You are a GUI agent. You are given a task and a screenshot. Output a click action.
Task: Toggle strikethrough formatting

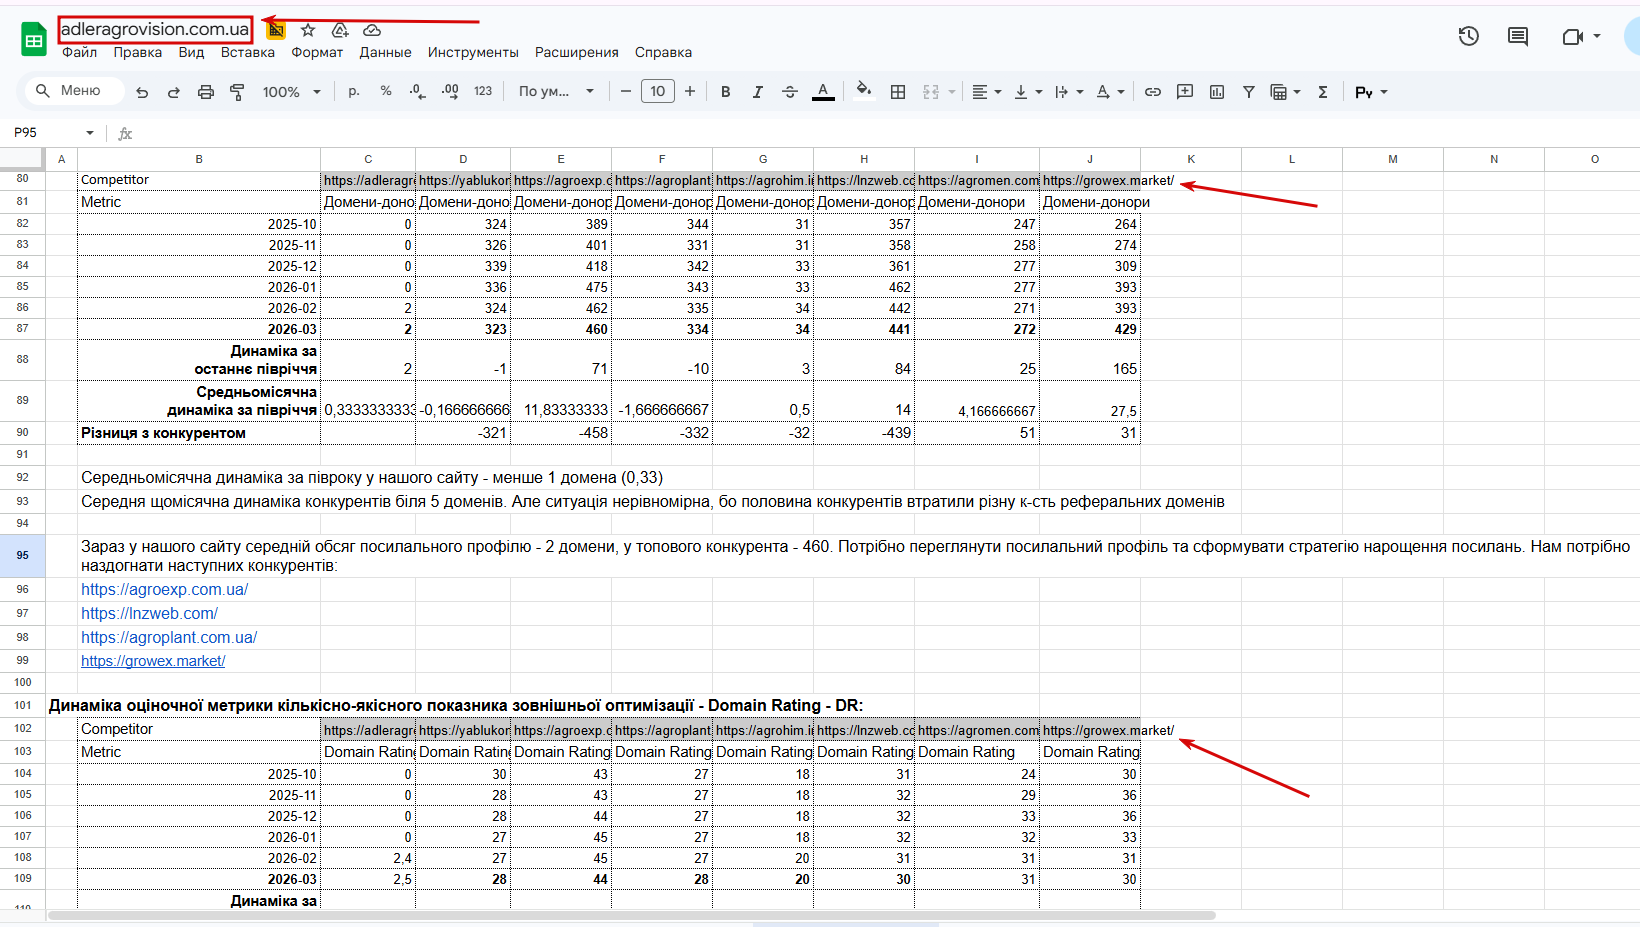(790, 92)
